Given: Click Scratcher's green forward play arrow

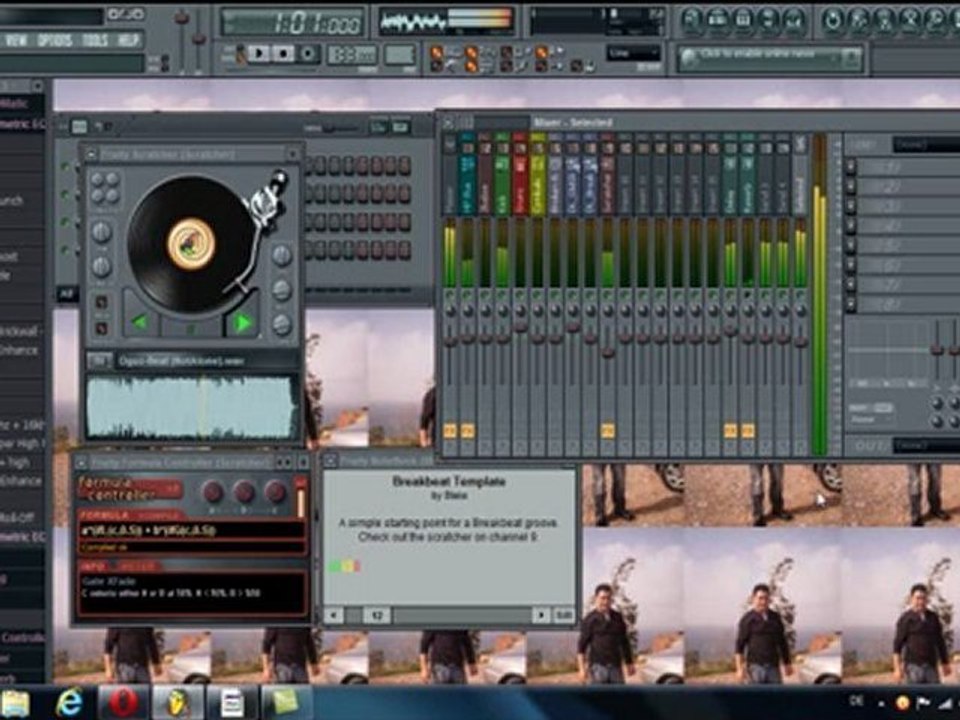Looking at the screenshot, I should click(242, 323).
